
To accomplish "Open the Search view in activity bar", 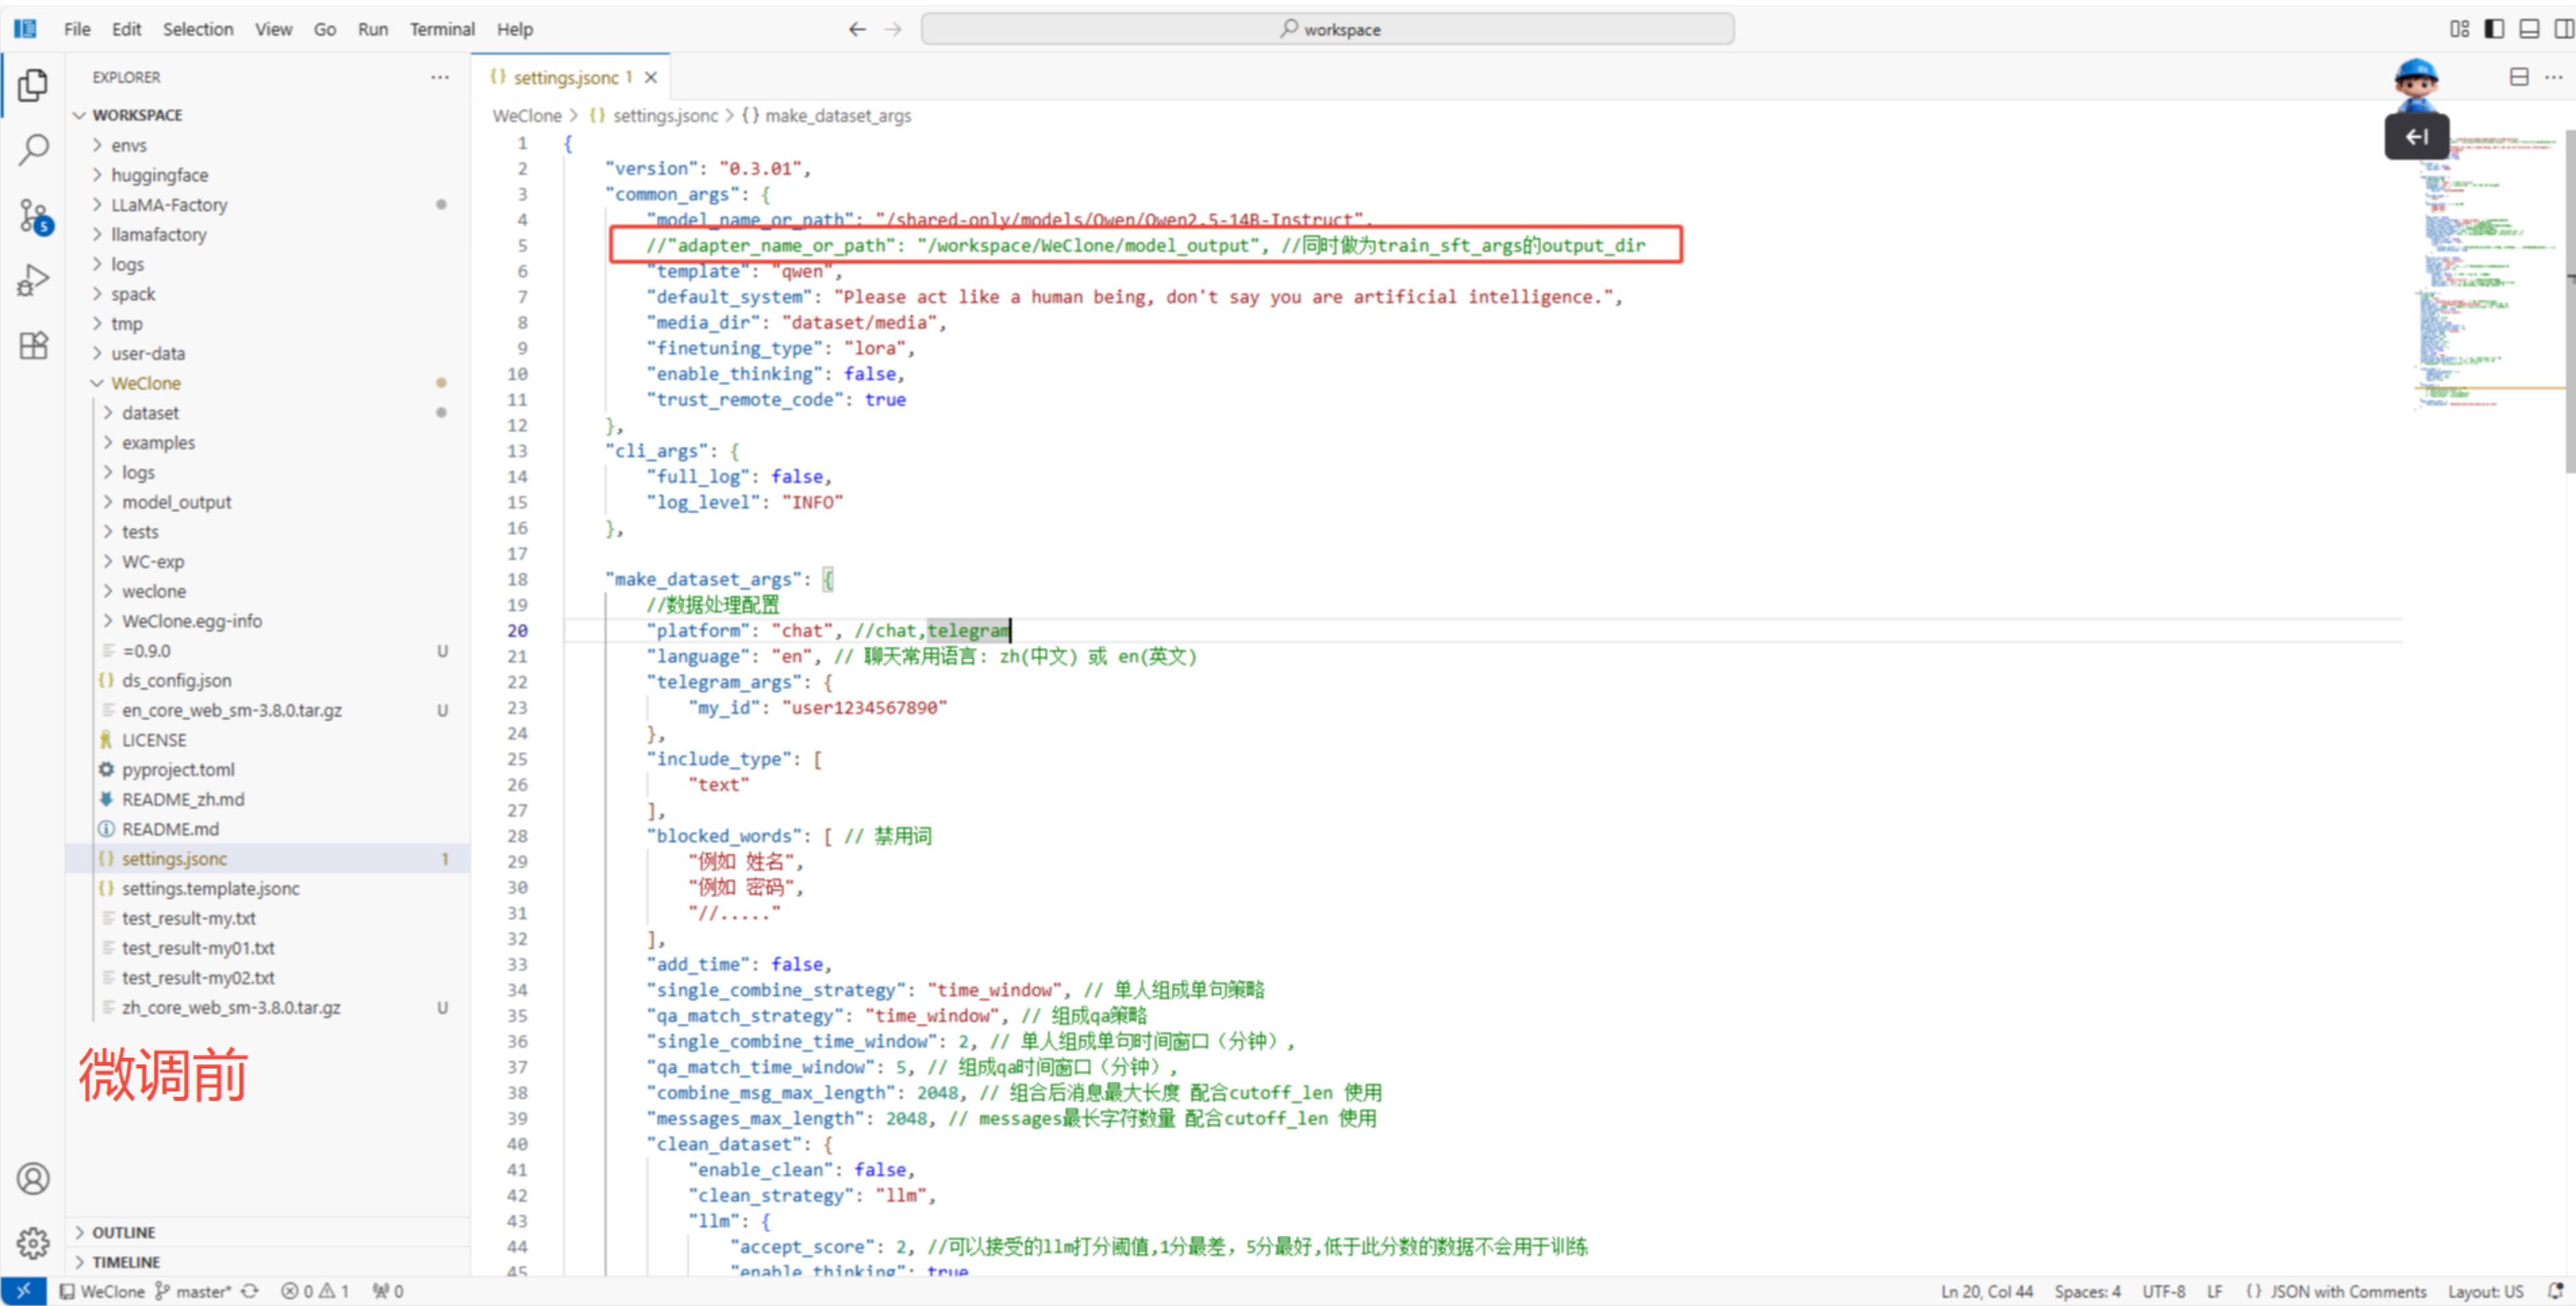I will (33, 150).
